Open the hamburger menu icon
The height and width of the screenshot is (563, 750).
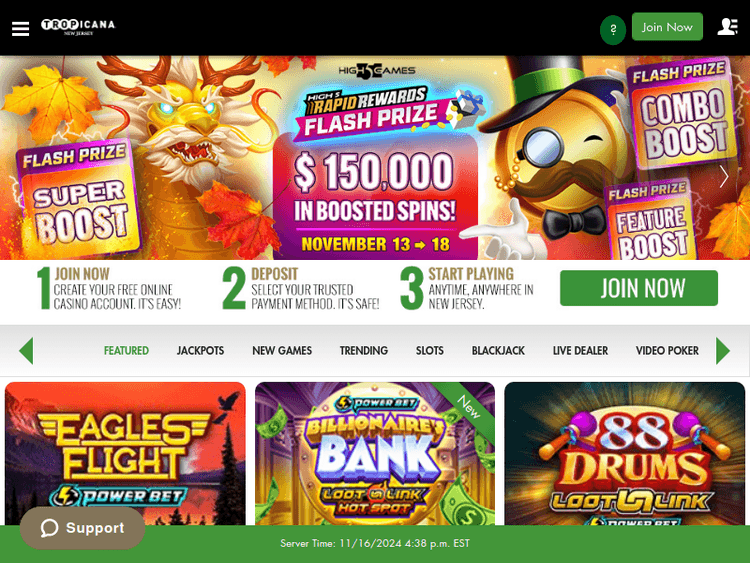coord(20,29)
